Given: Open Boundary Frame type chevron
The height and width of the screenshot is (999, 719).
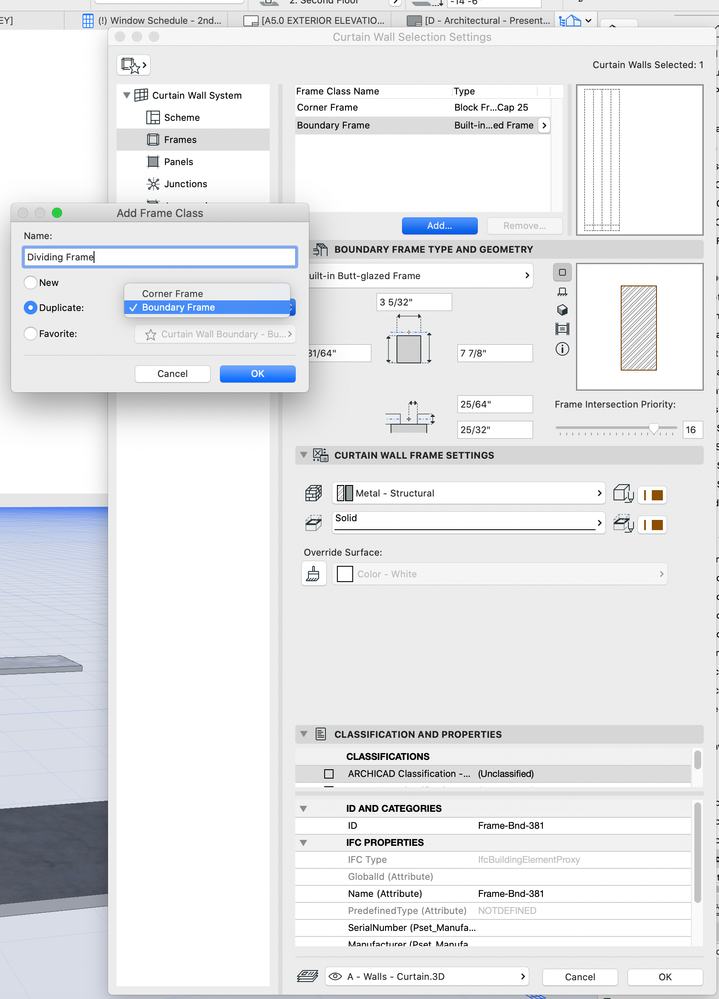Looking at the screenshot, I should [x=544, y=126].
